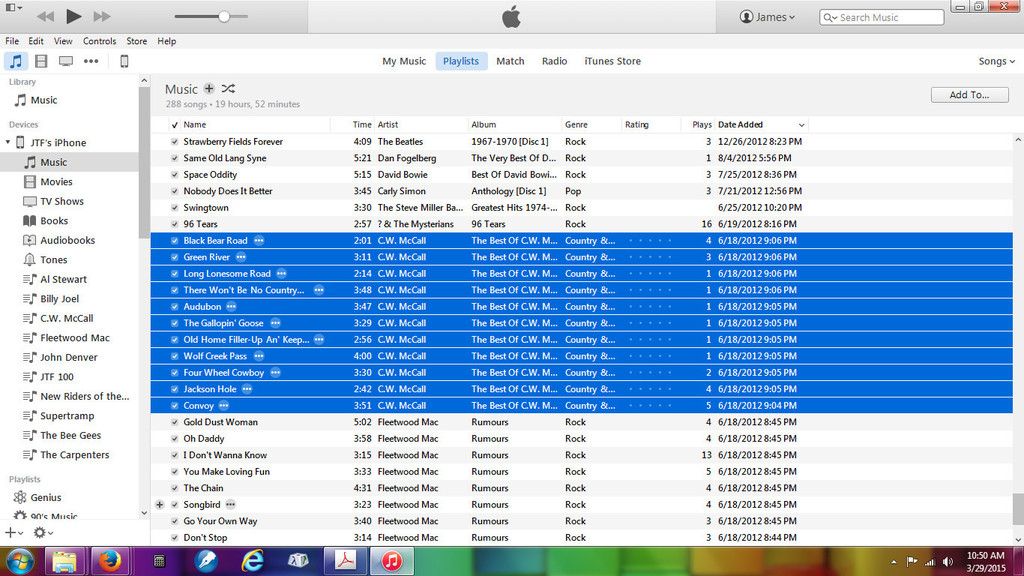Open the Songs view dropdown

tap(997, 61)
